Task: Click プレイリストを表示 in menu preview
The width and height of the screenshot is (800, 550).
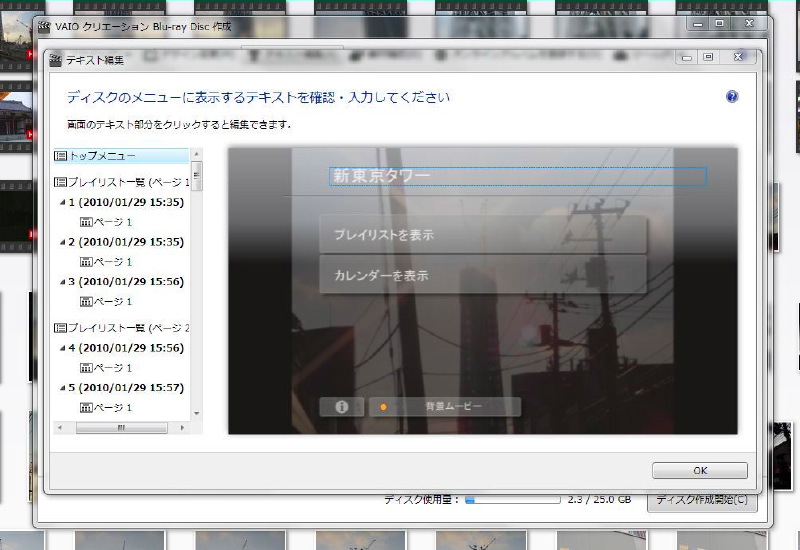Action: (x=483, y=235)
